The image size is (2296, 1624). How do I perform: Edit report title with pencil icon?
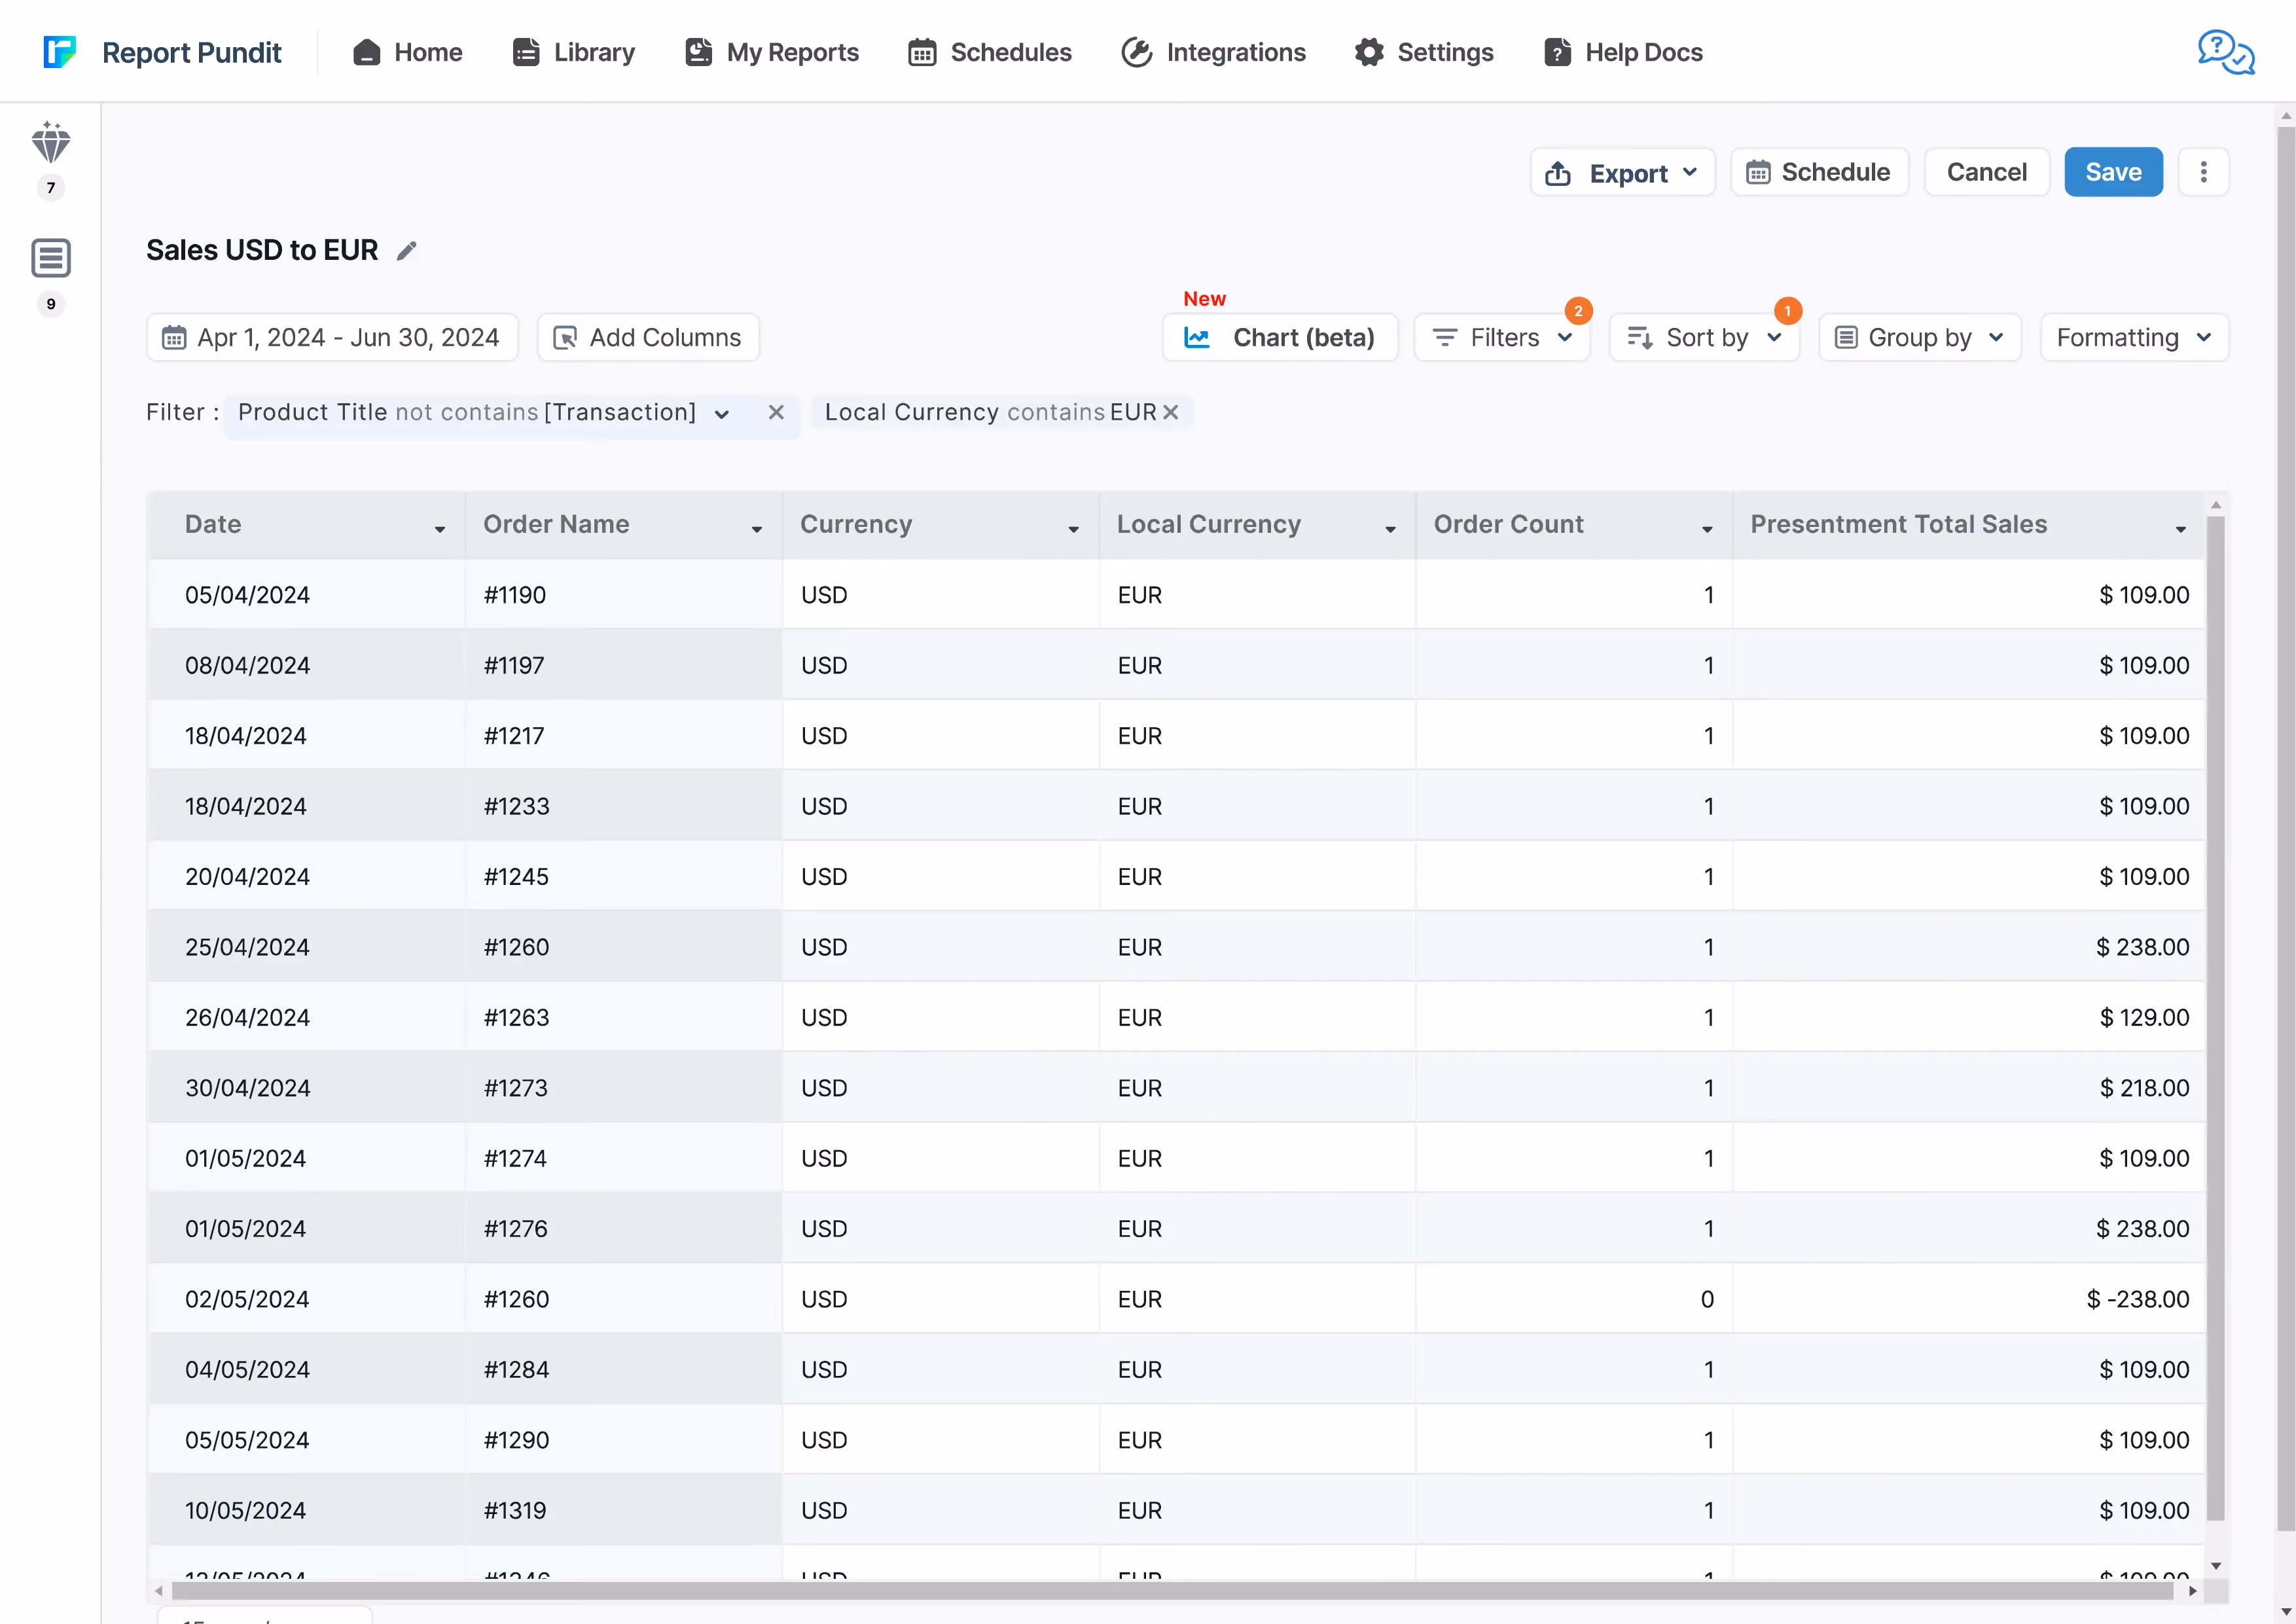(x=406, y=250)
